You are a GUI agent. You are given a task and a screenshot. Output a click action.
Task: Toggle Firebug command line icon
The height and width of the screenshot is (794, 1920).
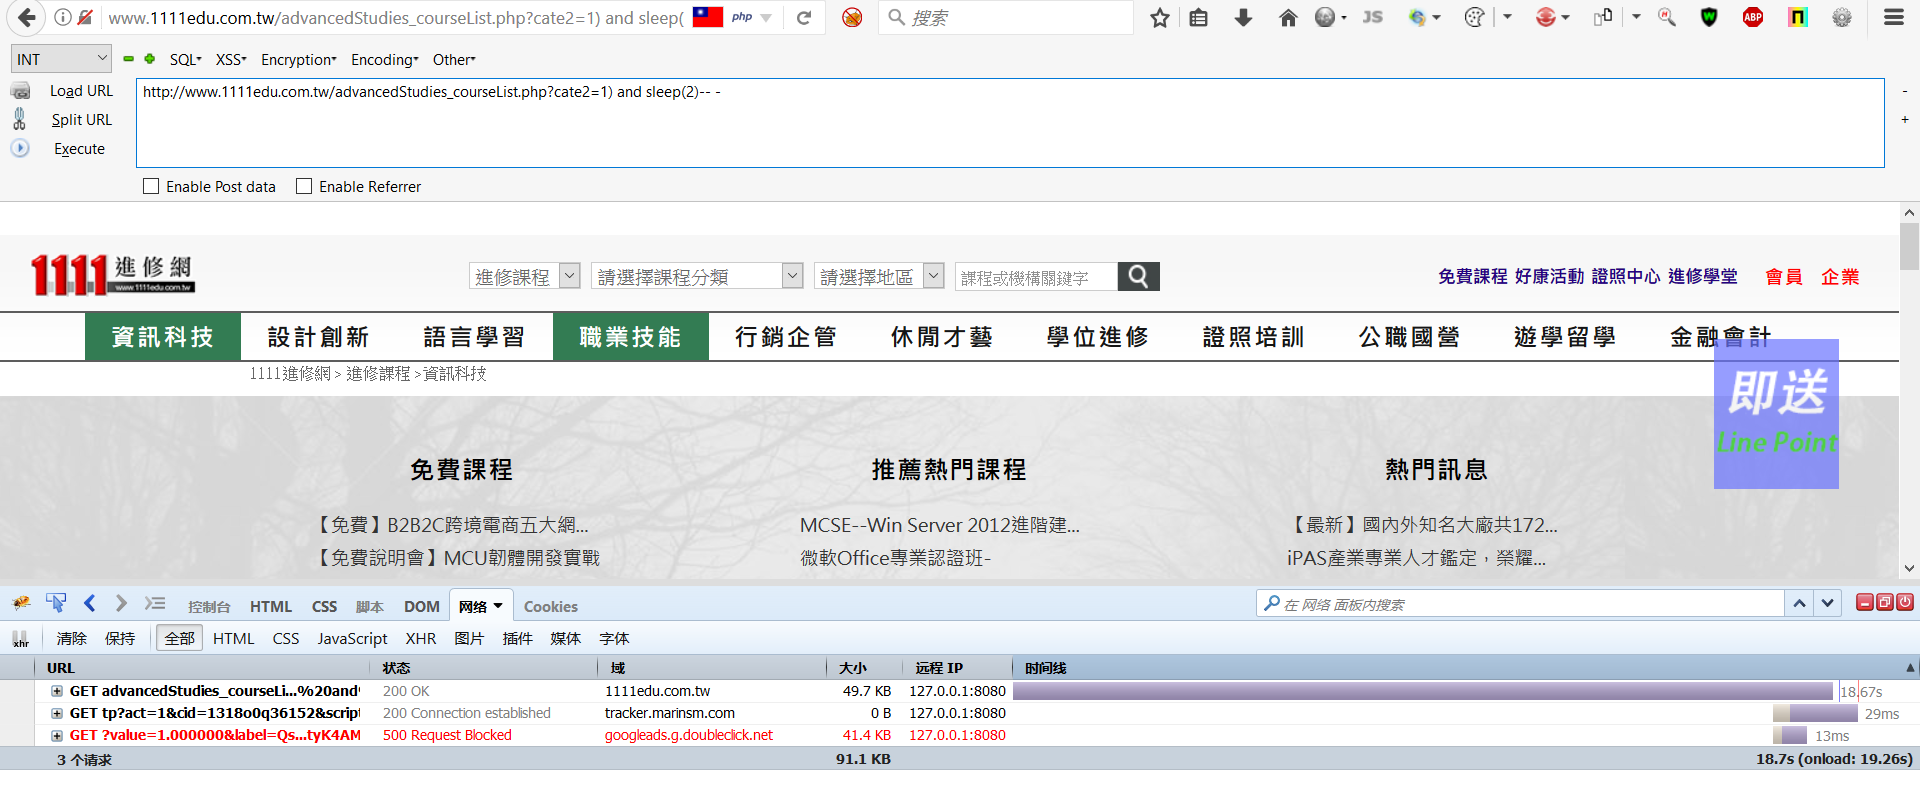tap(154, 603)
